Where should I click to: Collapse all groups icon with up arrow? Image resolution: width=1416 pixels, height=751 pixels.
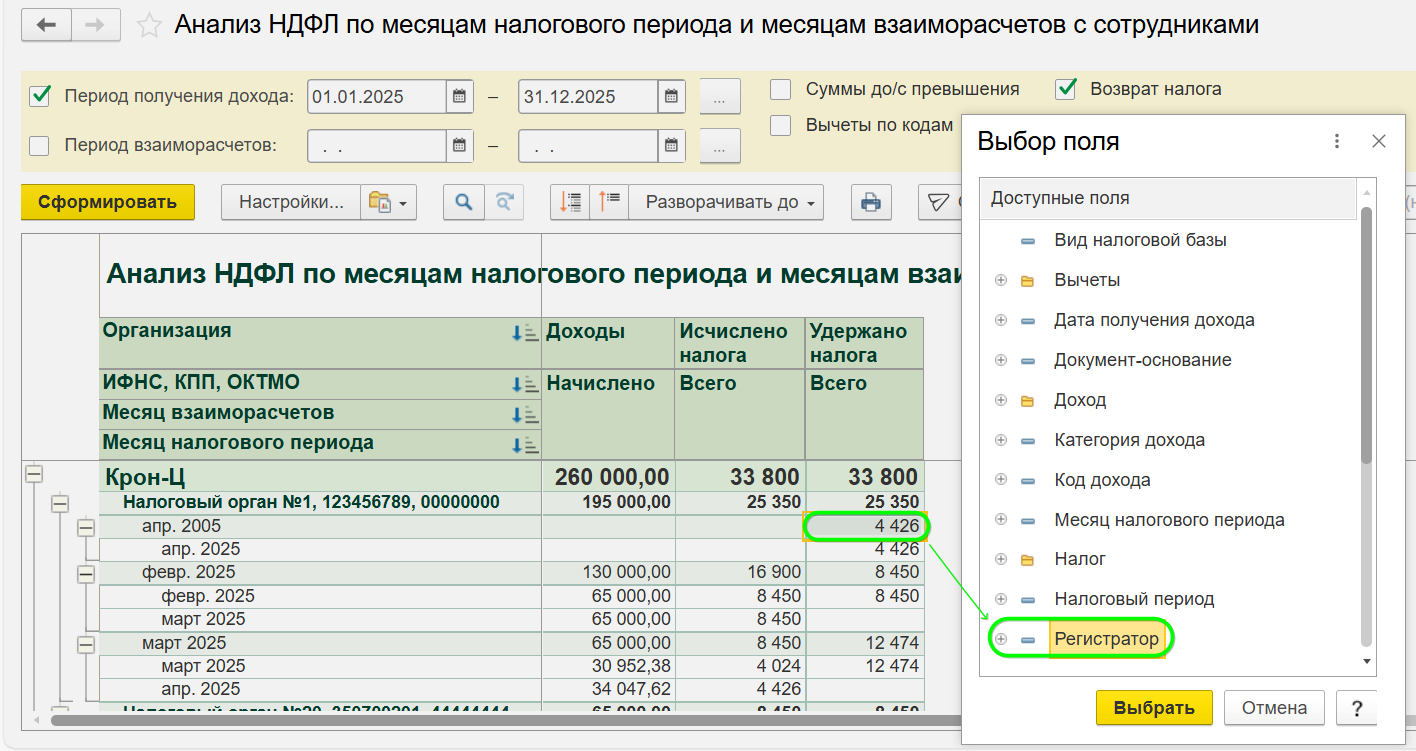pyautogui.click(x=609, y=202)
